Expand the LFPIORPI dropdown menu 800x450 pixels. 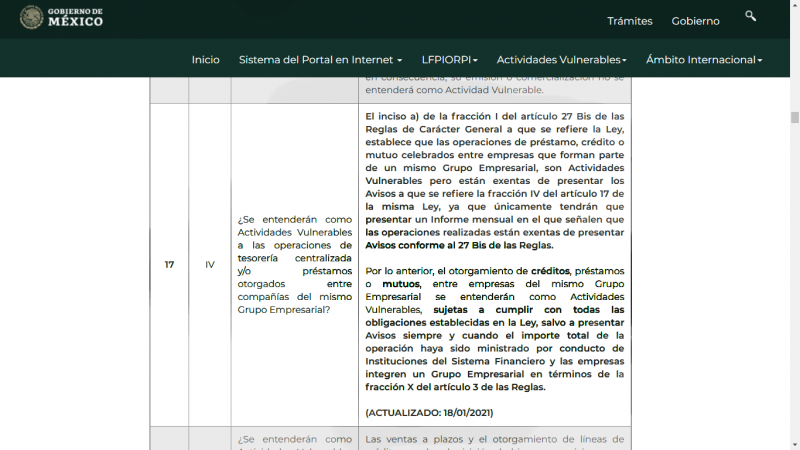click(449, 60)
